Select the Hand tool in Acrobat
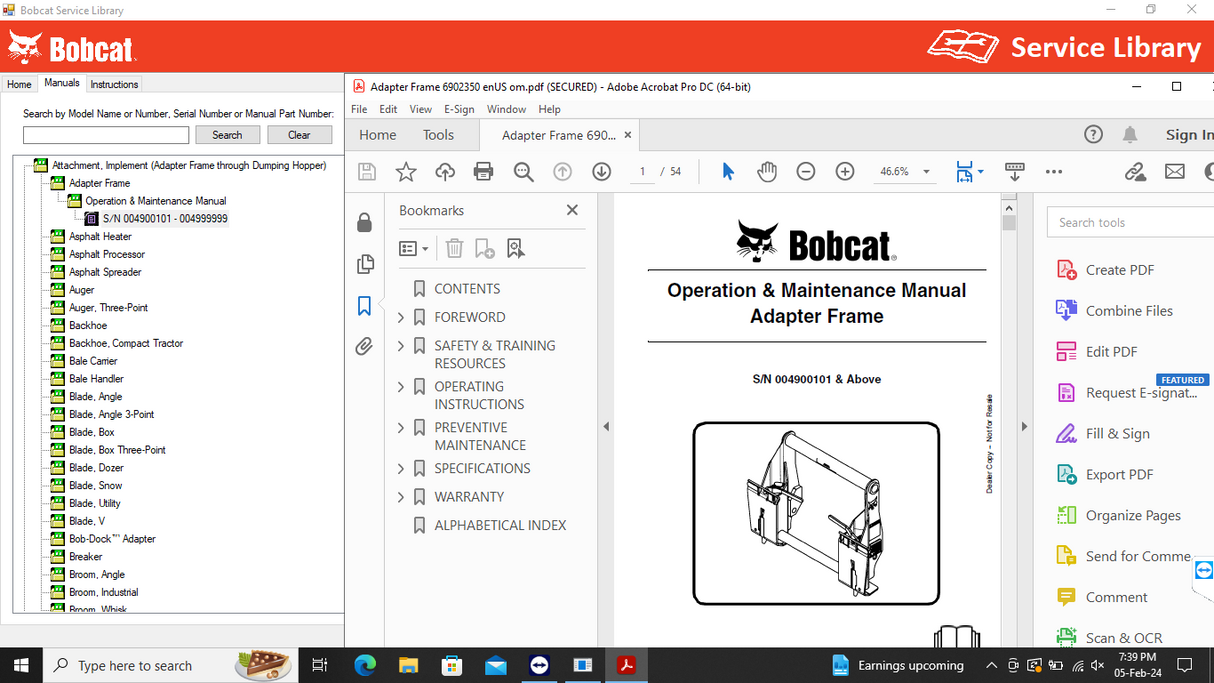Image resolution: width=1214 pixels, height=683 pixels. point(766,171)
